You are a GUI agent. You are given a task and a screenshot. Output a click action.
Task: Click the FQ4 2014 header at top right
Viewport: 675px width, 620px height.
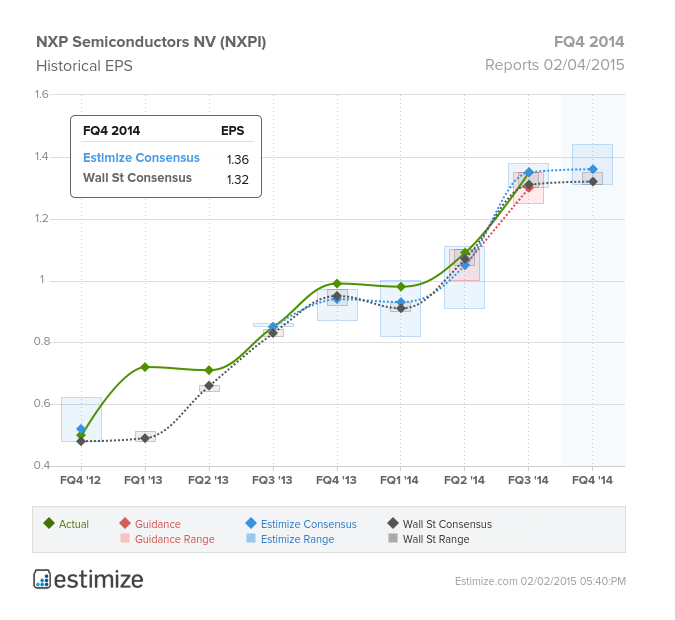point(589,42)
